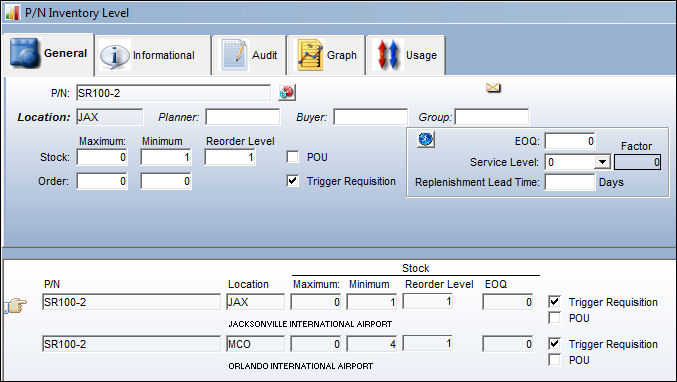Click the Order Minimum field
677x382 pixels.
(x=166, y=181)
